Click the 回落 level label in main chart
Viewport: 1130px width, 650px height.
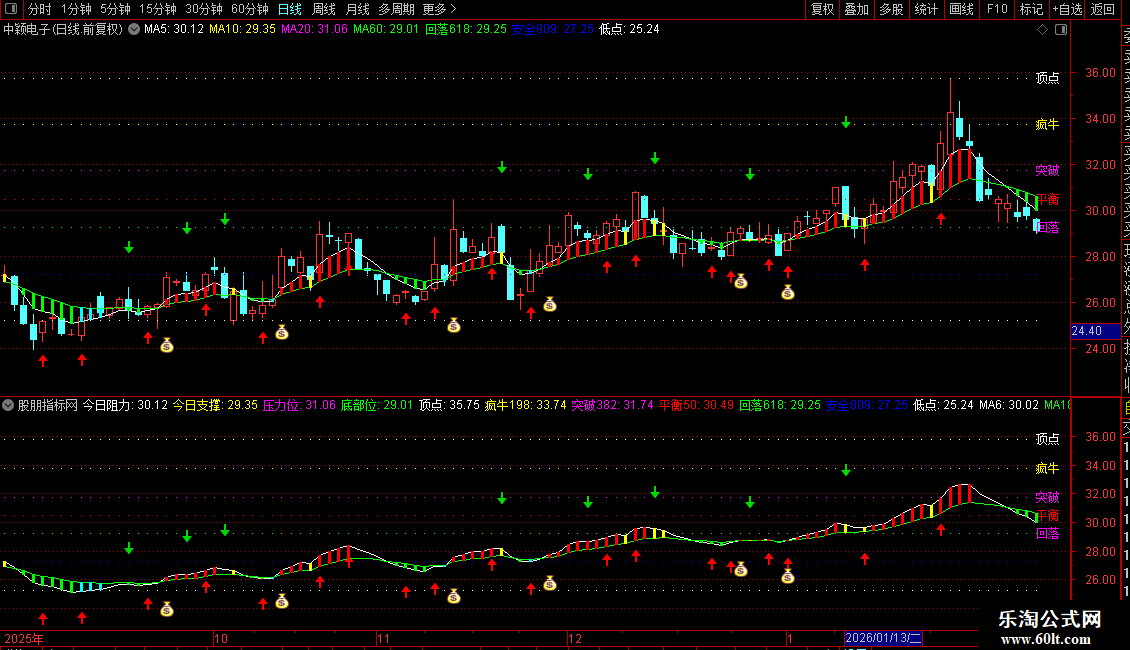point(1047,227)
